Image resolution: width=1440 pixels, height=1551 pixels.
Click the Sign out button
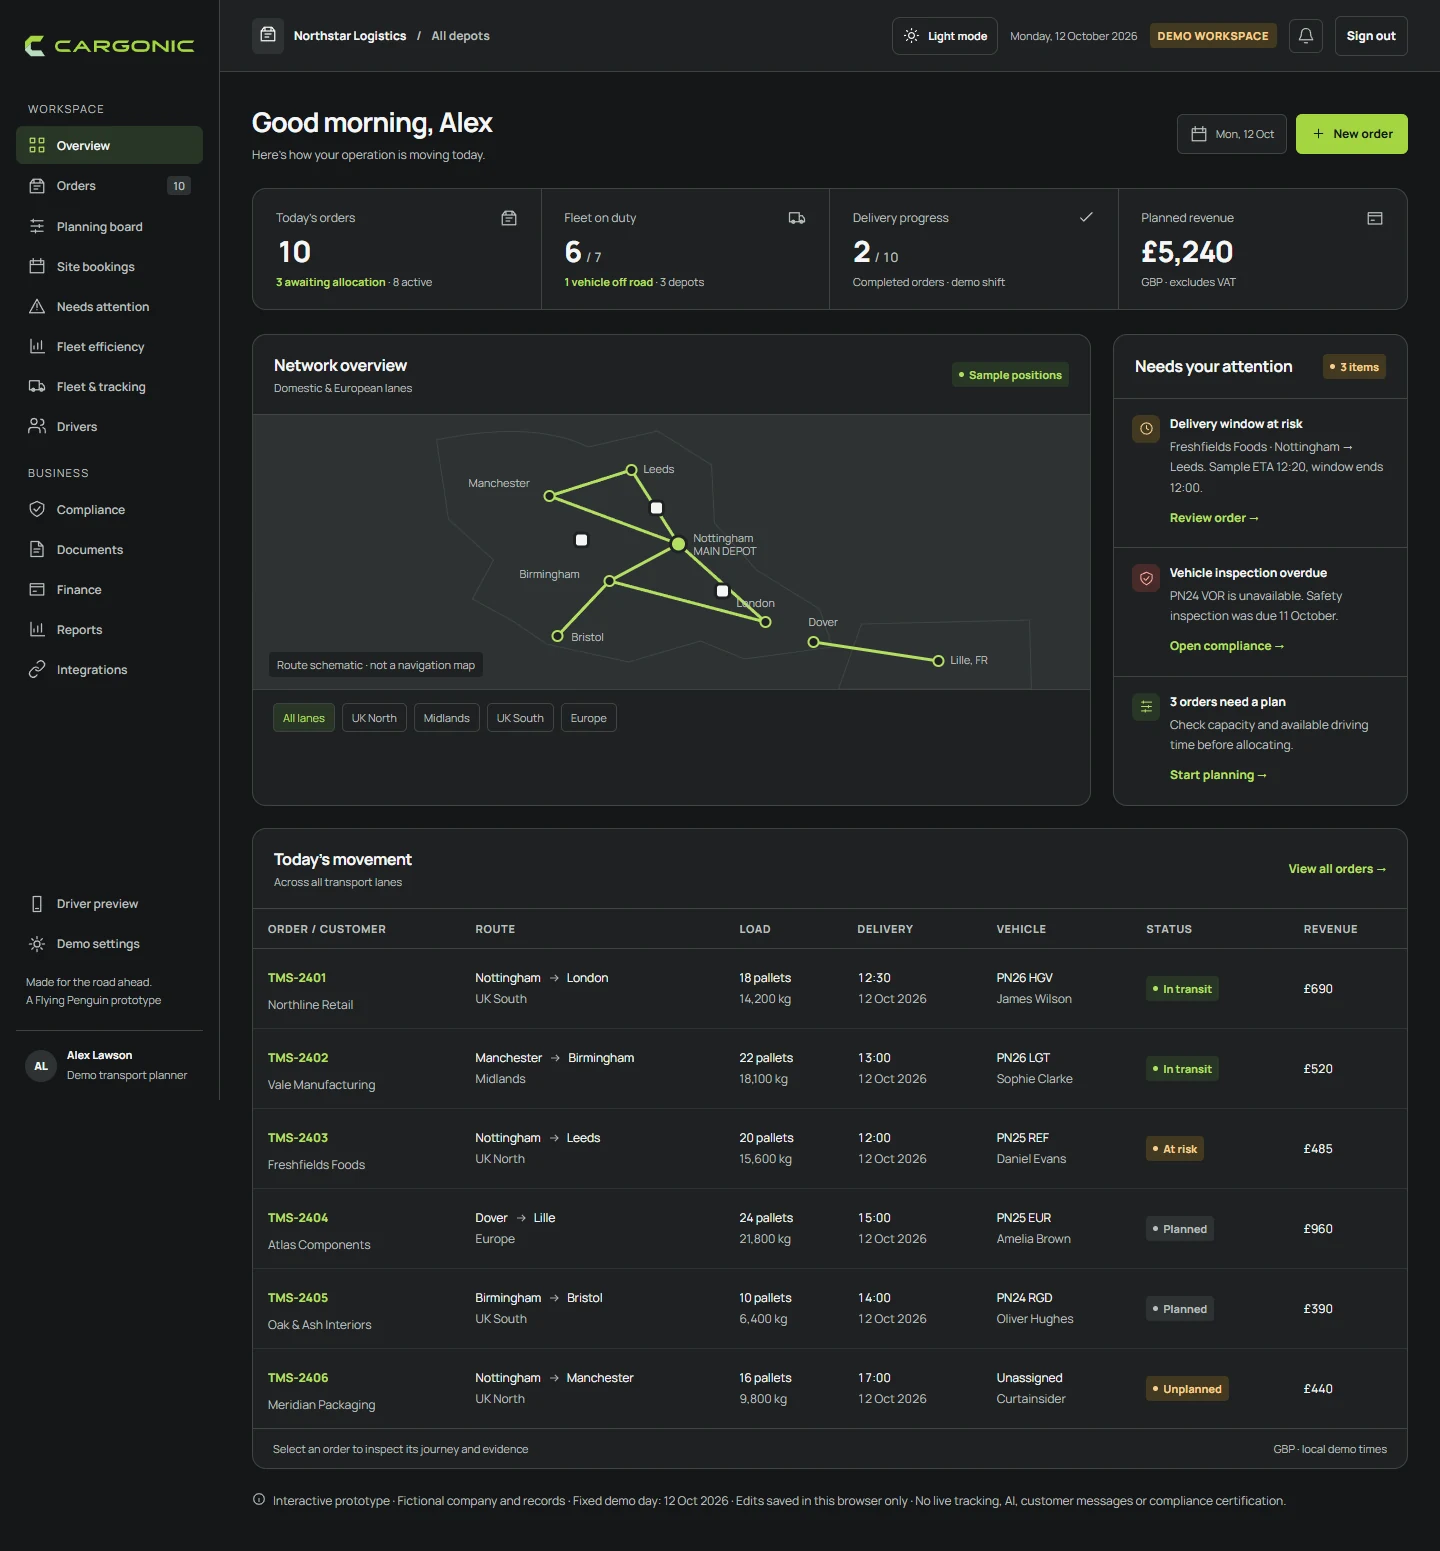1371,36
